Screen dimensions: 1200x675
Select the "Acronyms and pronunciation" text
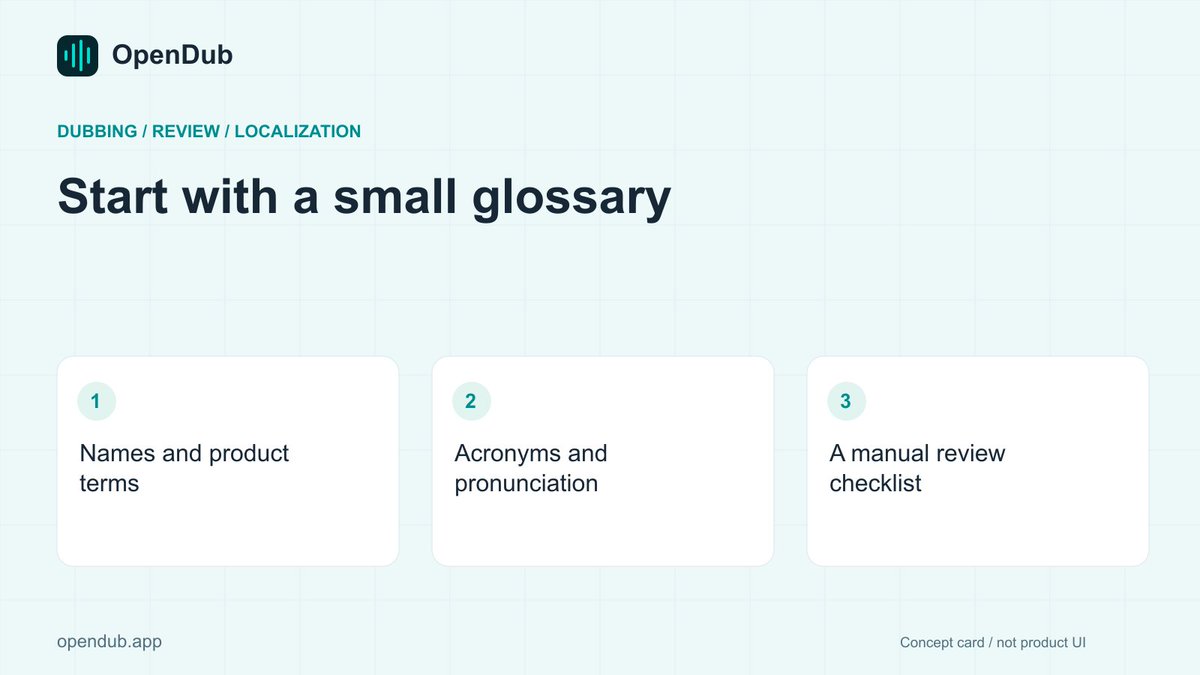pos(531,468)
